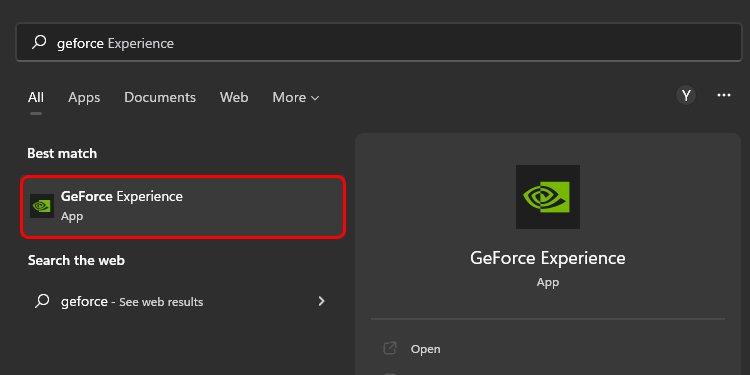Select the All filter tab
The image size is (750, 375).
(36, 98)
